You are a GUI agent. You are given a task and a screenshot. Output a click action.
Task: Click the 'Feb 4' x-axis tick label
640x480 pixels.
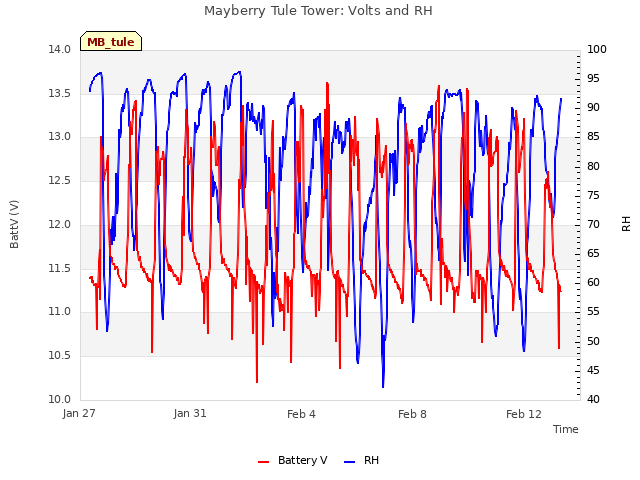tap(301, 414)
